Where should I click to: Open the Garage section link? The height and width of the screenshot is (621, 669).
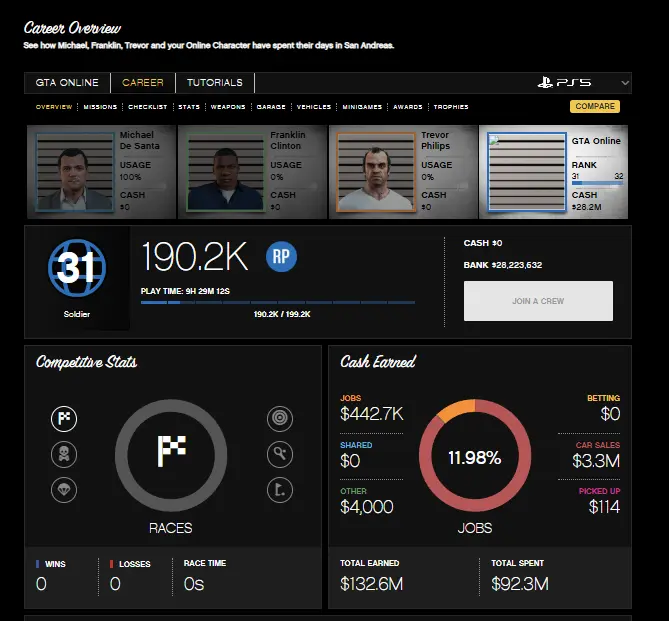[x=271, y=107]
